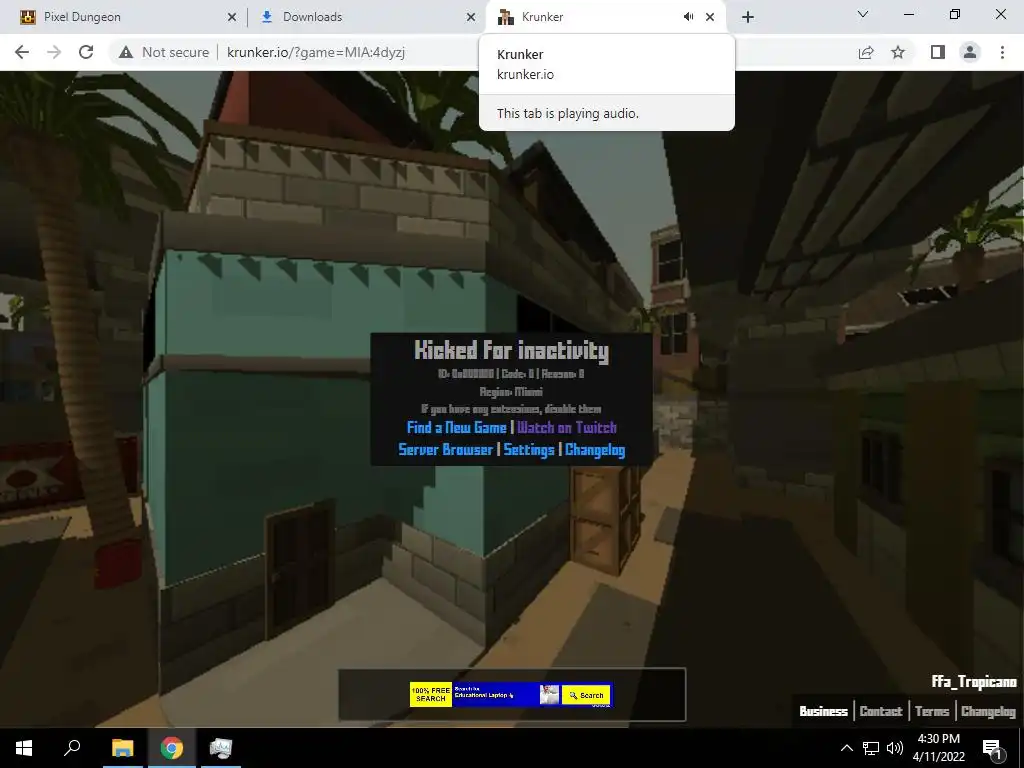The image size is (1024, 768).
Task: Click the Contact footer link
Action: coord(881,711)
